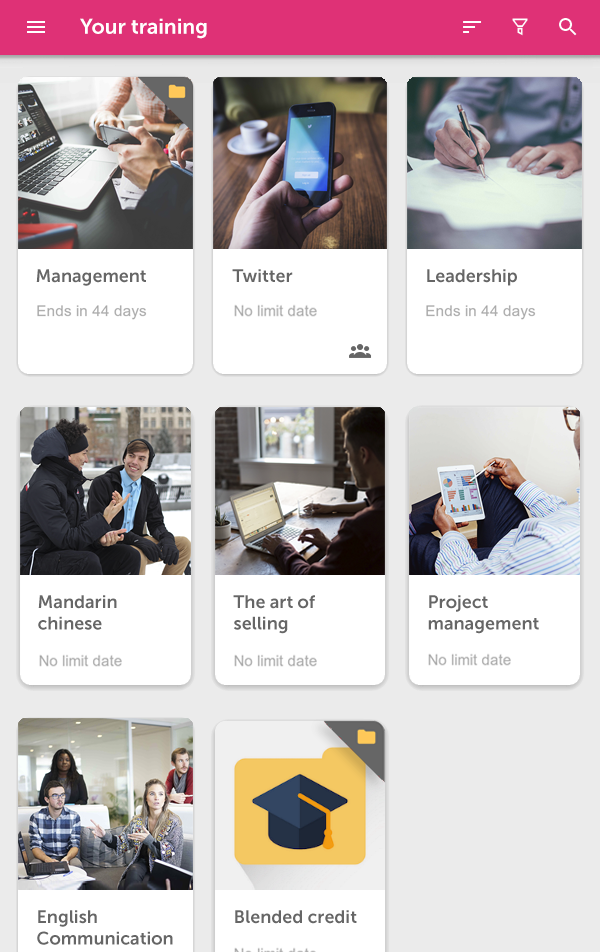600x952 pixels.
Task: Open The art of selling title
Action: coord(274,613)
